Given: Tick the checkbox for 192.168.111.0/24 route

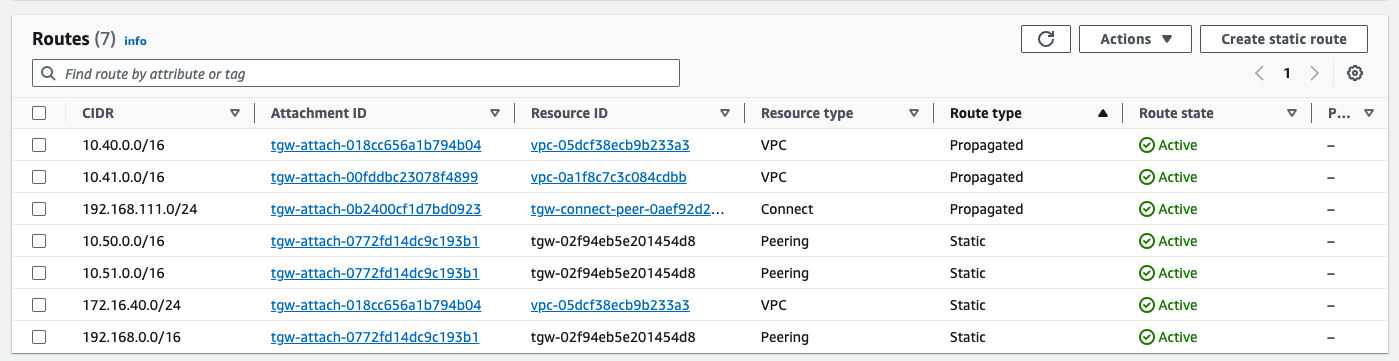Looking at the screenshot, I should 39,209.
